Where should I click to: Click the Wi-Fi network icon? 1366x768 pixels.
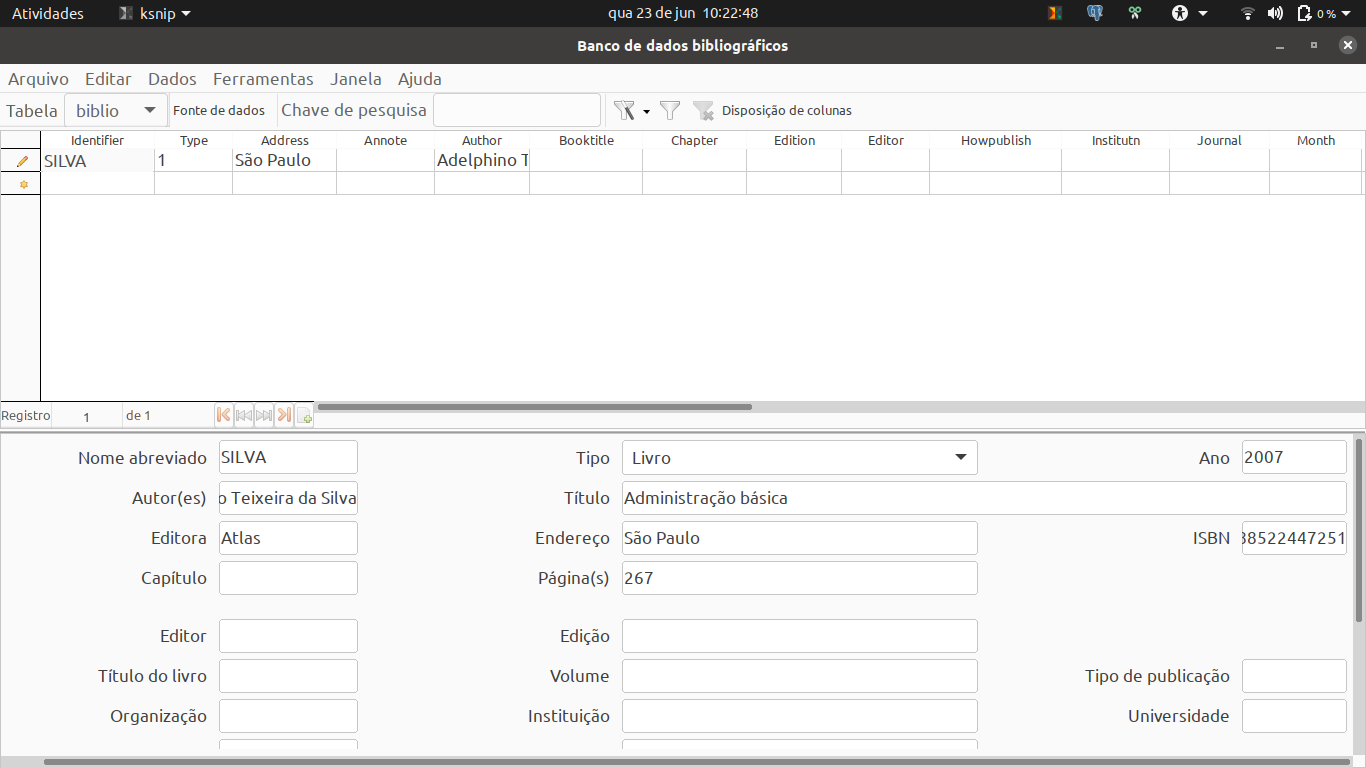1247,13
